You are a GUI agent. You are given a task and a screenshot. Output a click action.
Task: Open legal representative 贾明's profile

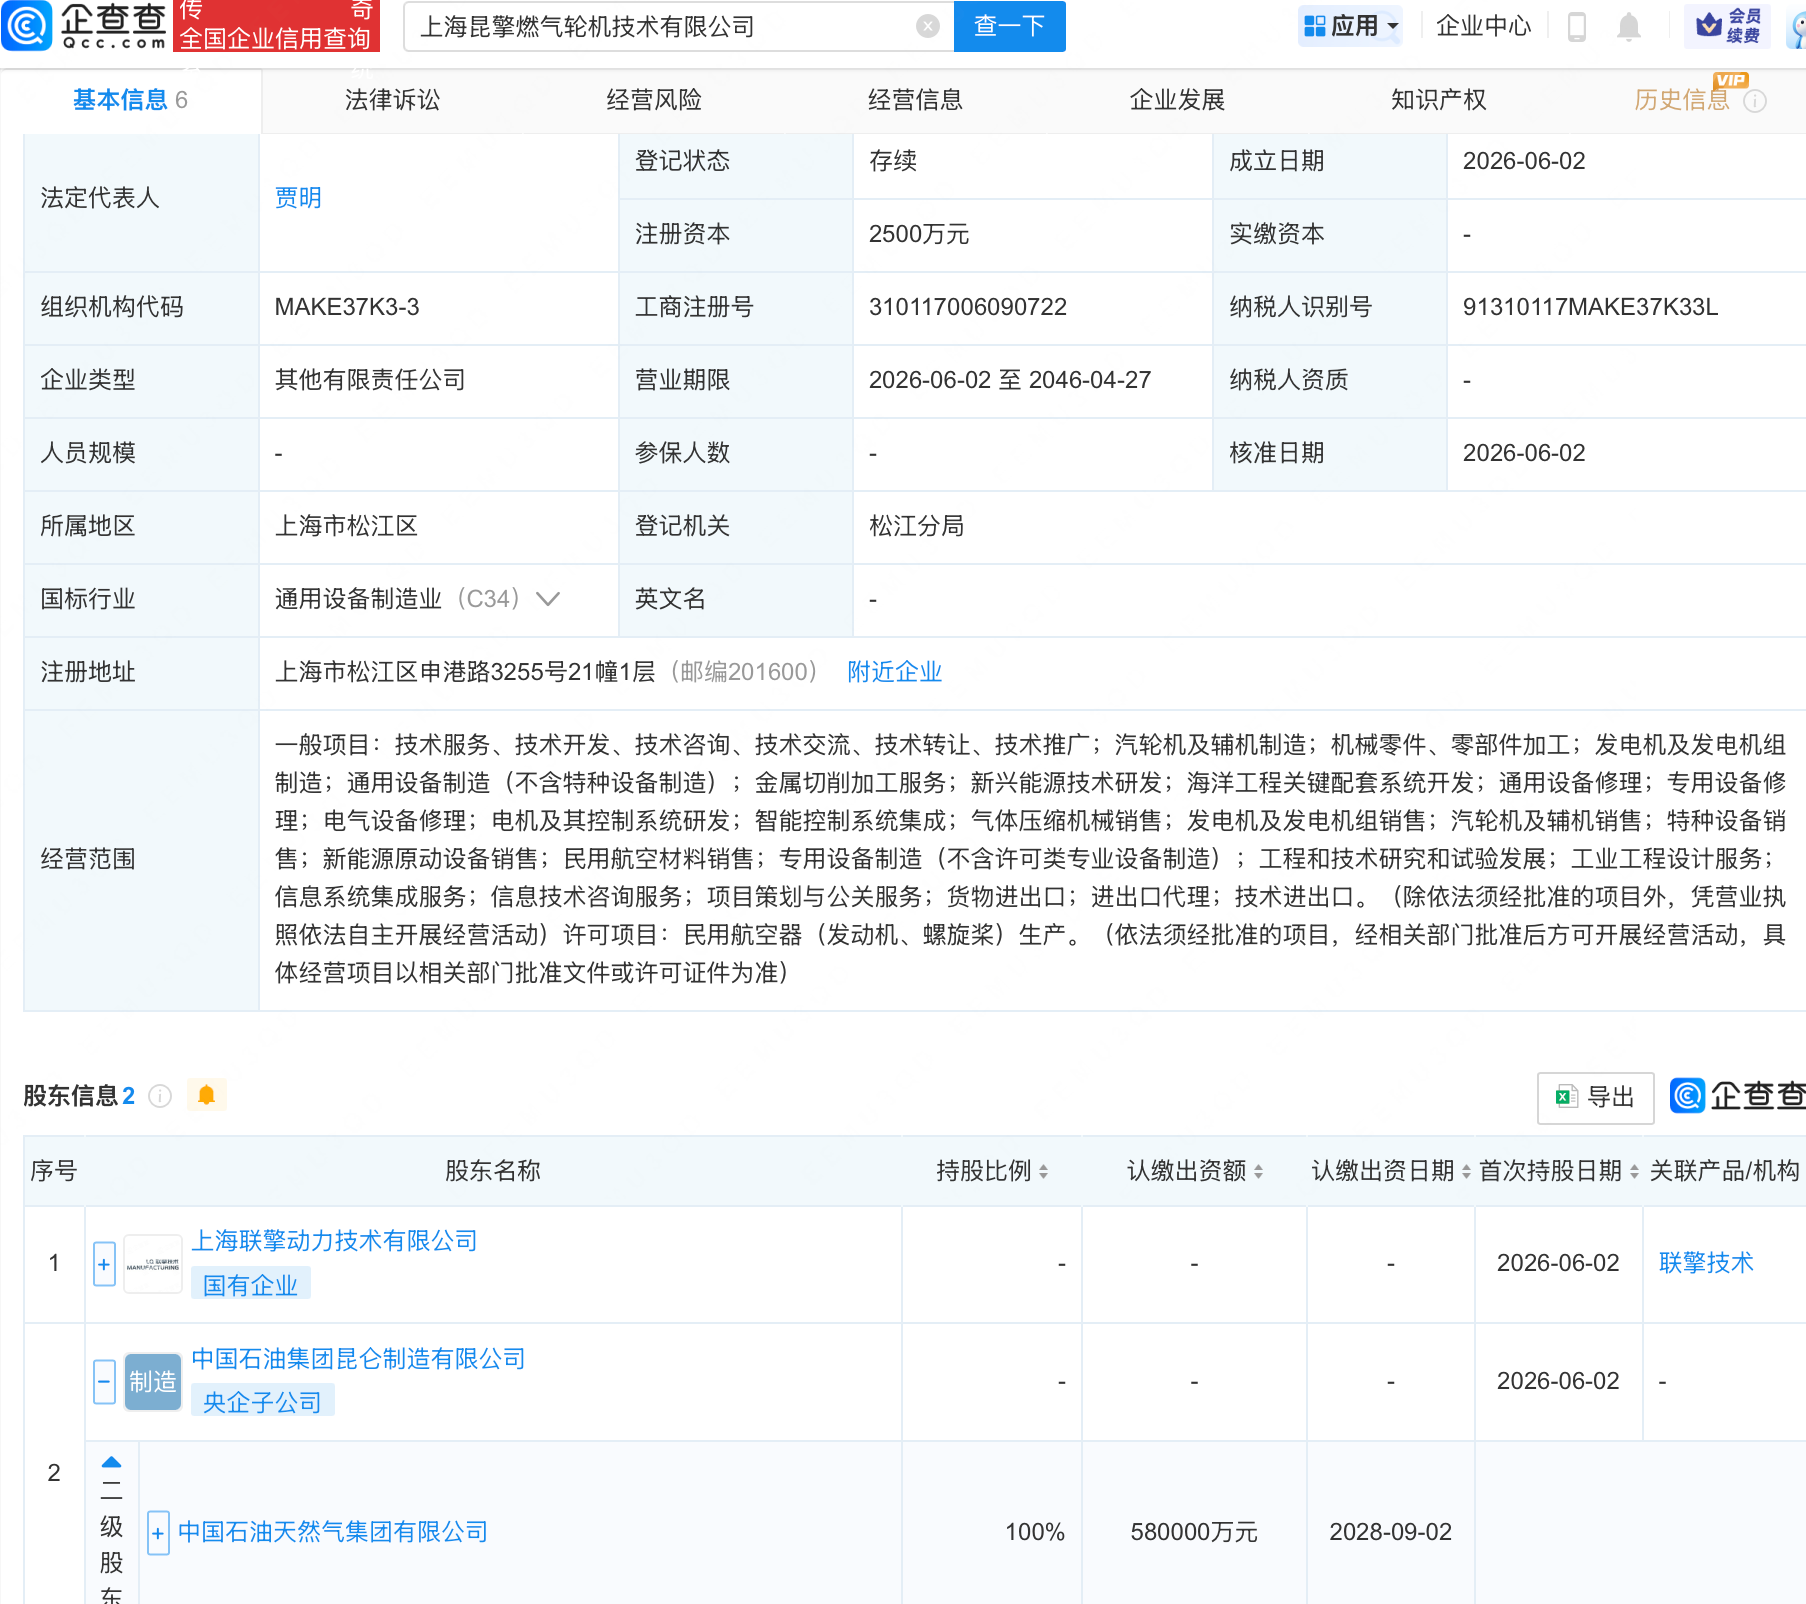tap(298, 198)
